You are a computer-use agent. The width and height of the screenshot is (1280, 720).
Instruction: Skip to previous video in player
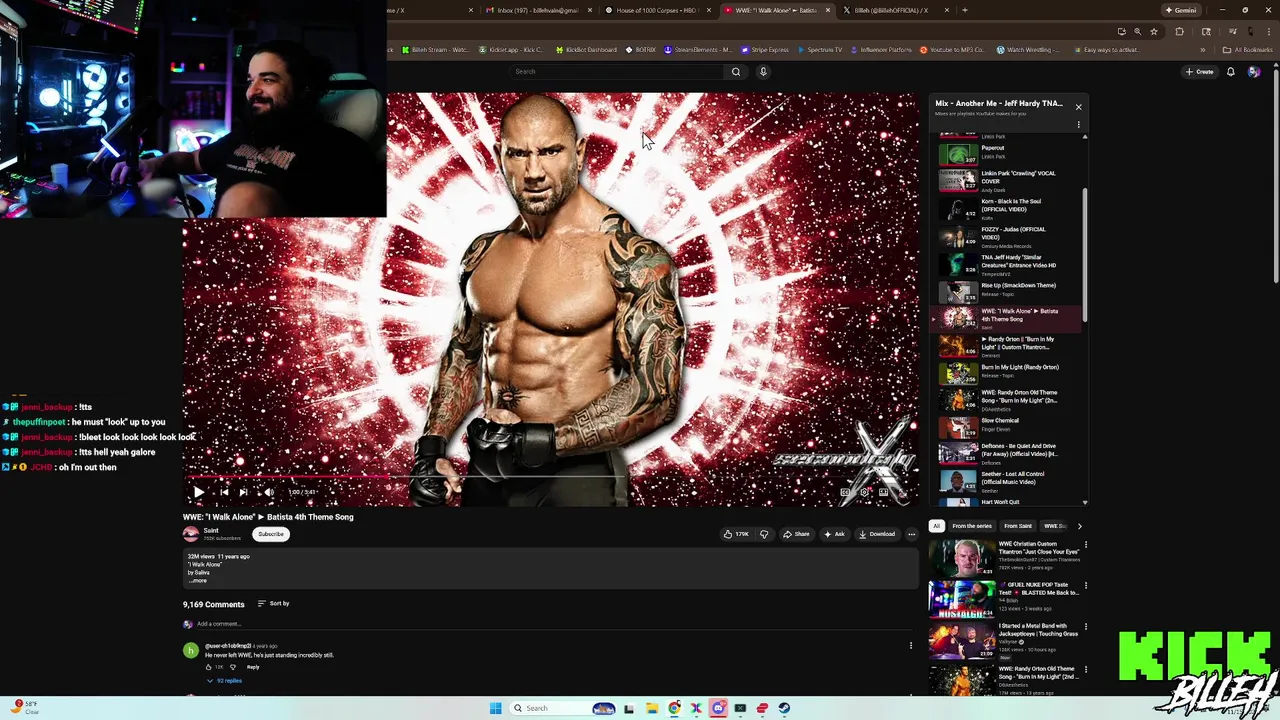223,492
